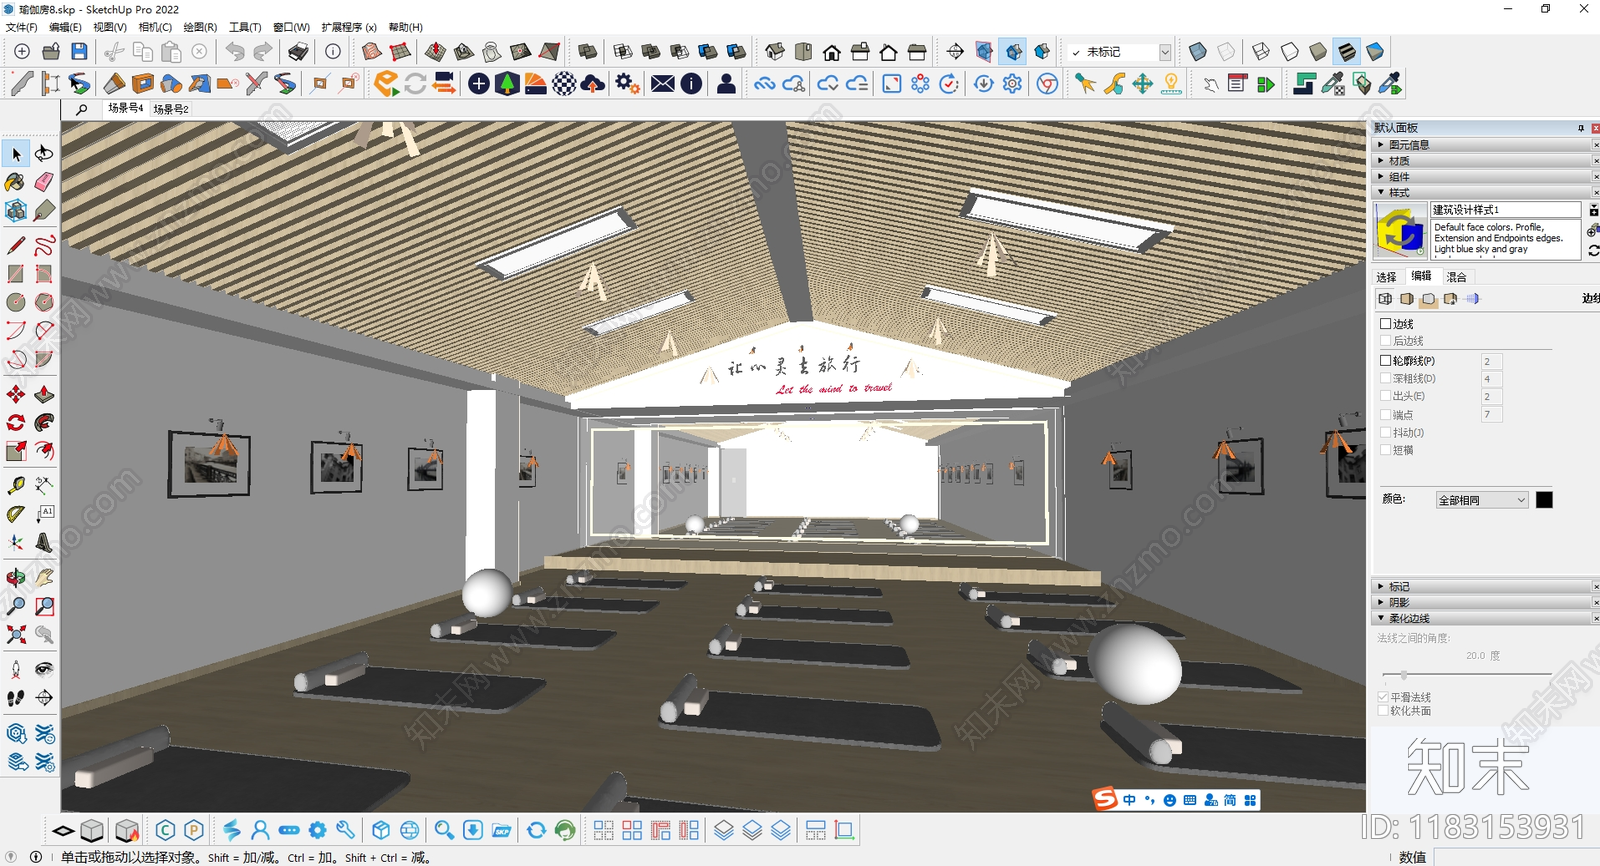Choose the Eraser tool
Image resolution: width=1600 pixels, height=866 pixels.
coord(44,182)
